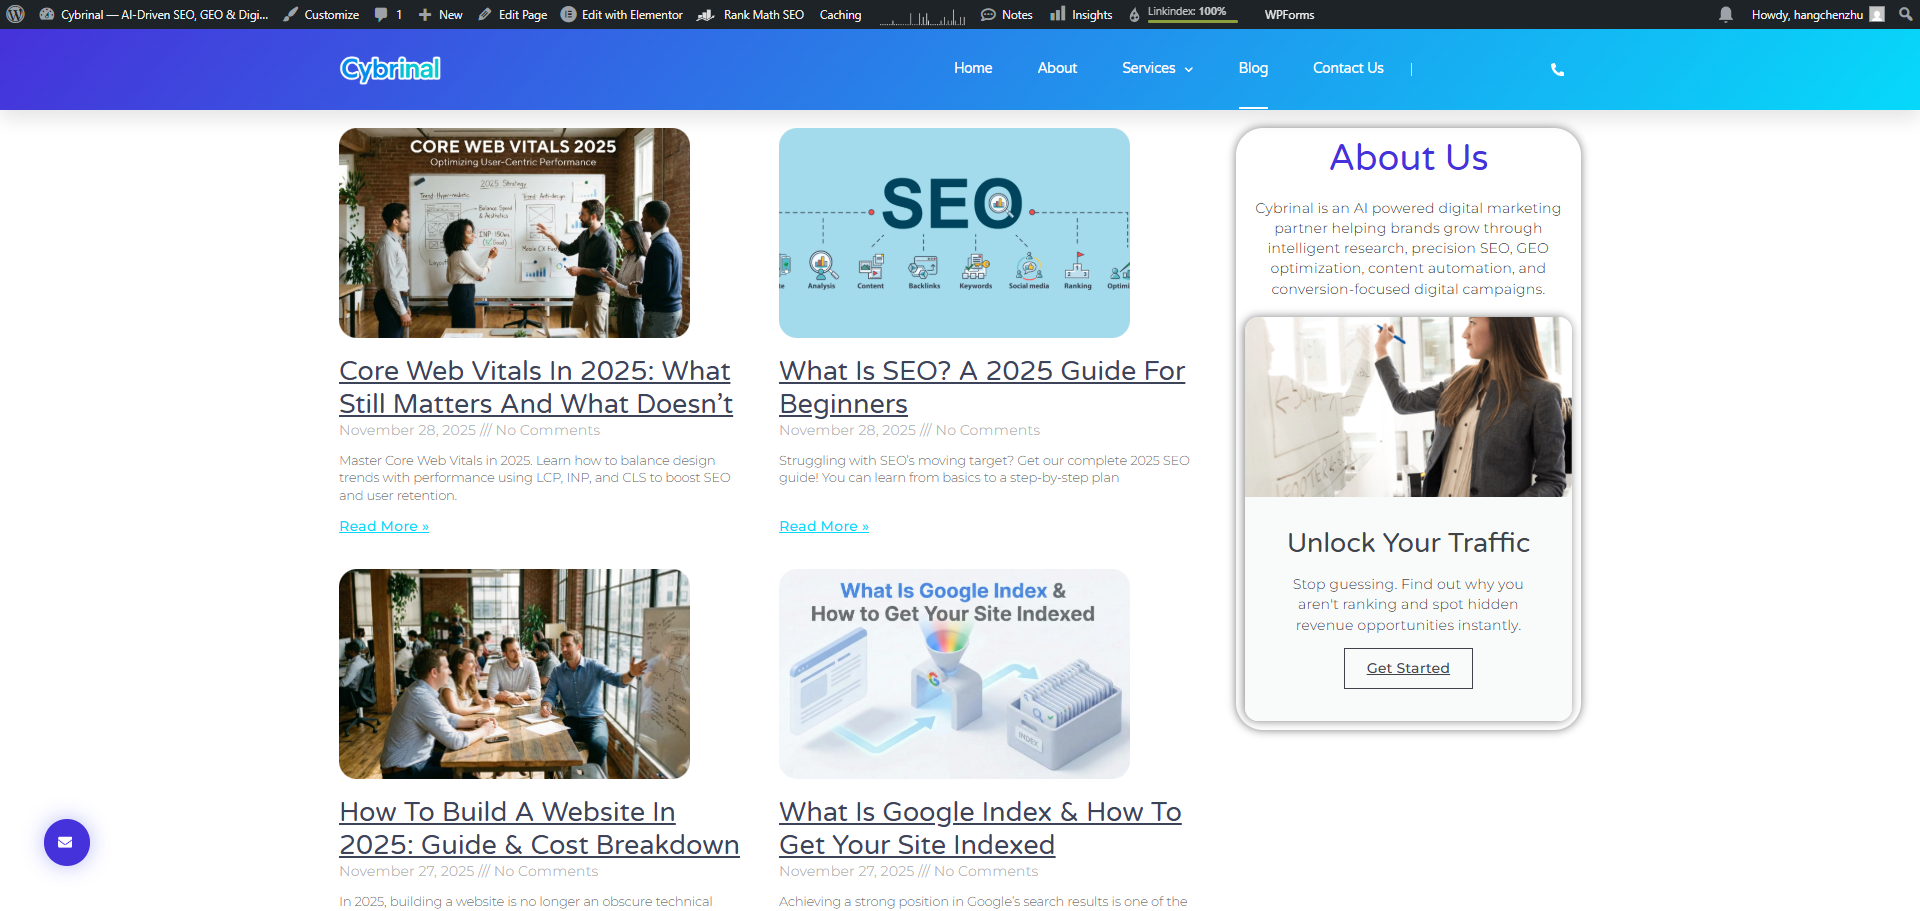This screenshot has width=1920, height=911.
Task: Click the Cybrinal logo
Action: pos(390,68)
